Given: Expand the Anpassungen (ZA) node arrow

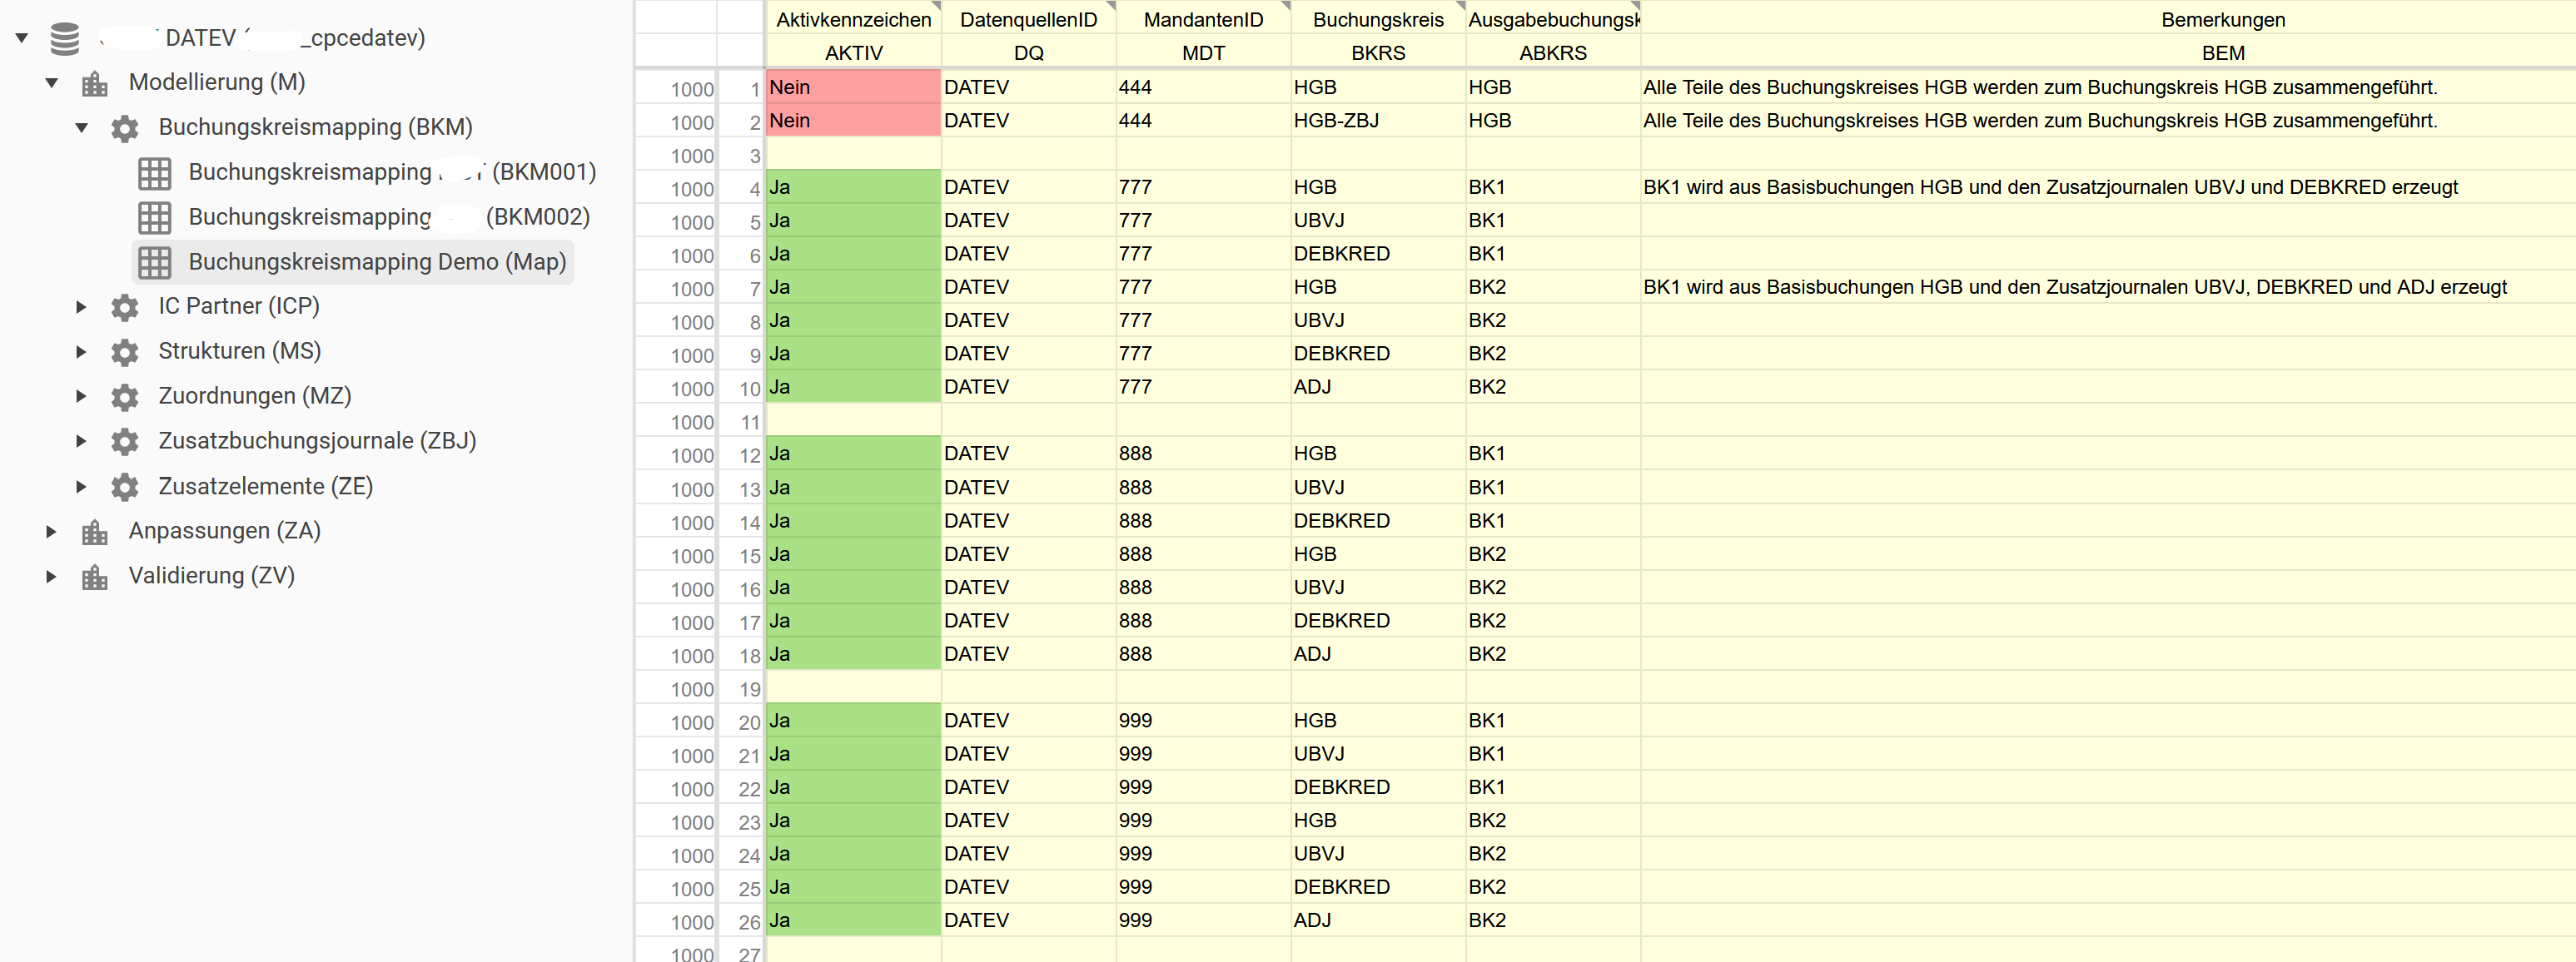Looking at the screenshot, I should [x=52, y=531].
